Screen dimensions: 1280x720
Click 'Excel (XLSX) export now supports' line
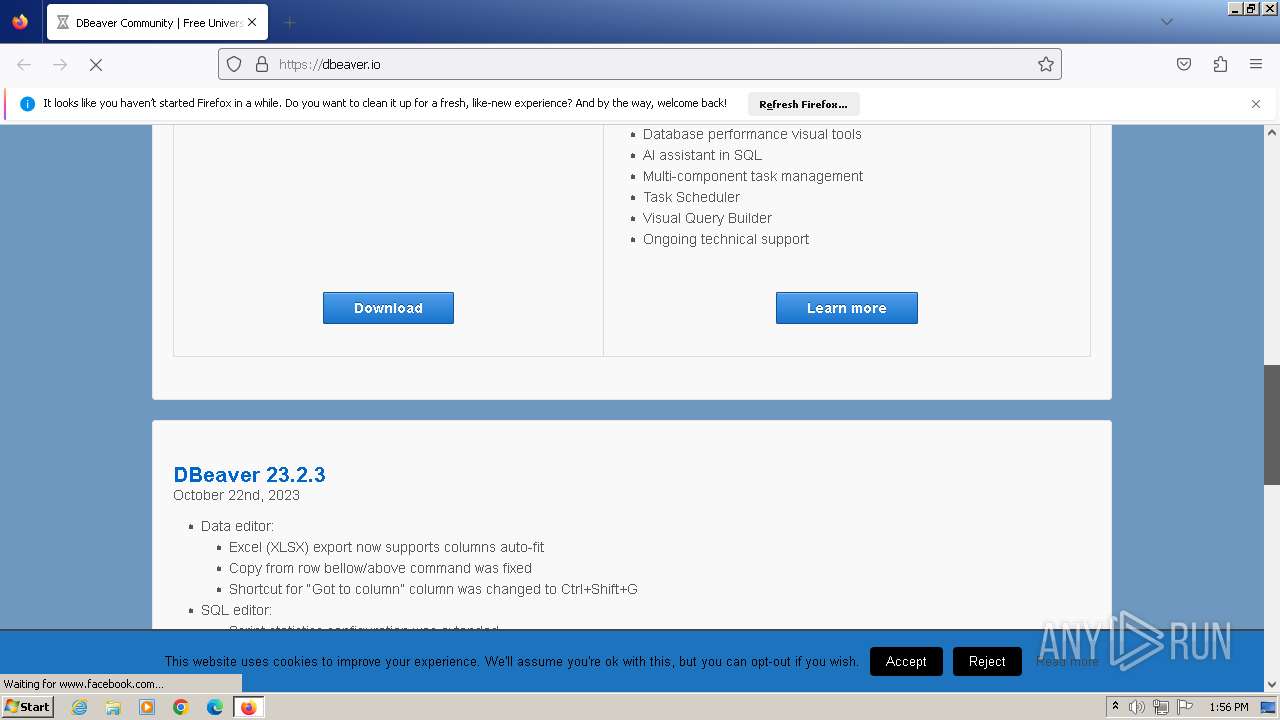(386, 547)
